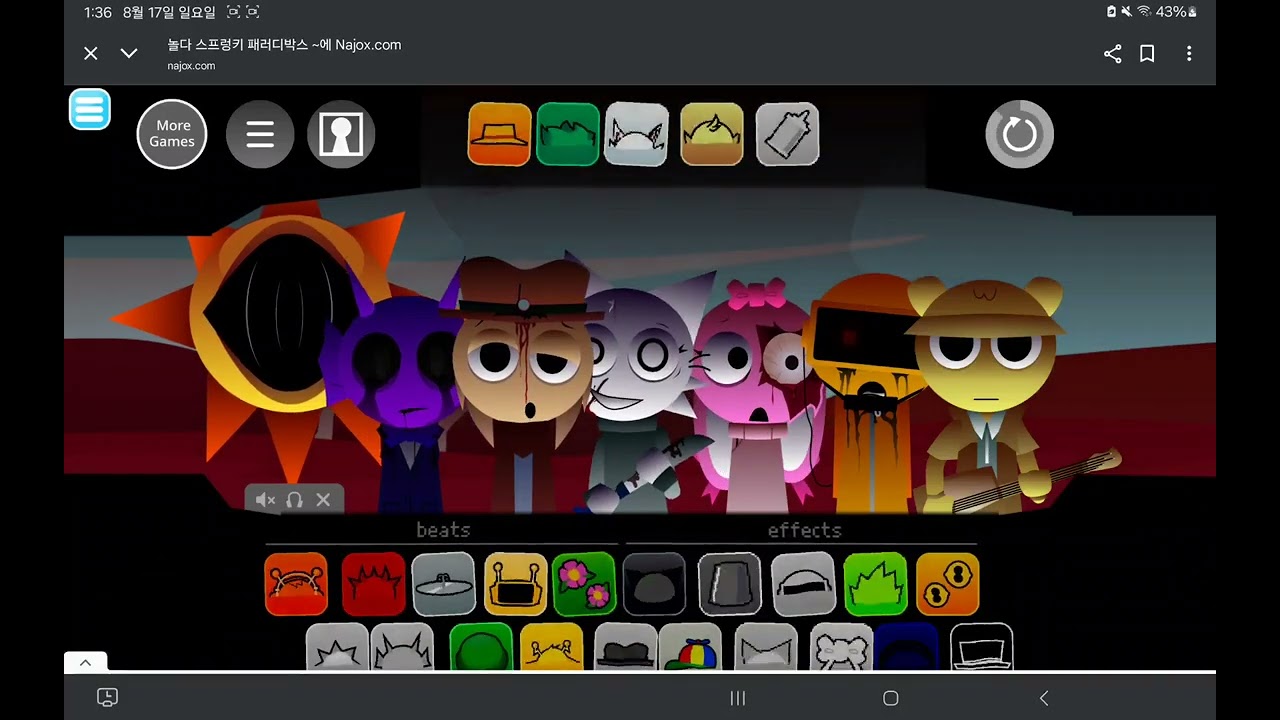Choose the gray cat ears icon in bottom row
1280x720 pixels.
point(766,646)
